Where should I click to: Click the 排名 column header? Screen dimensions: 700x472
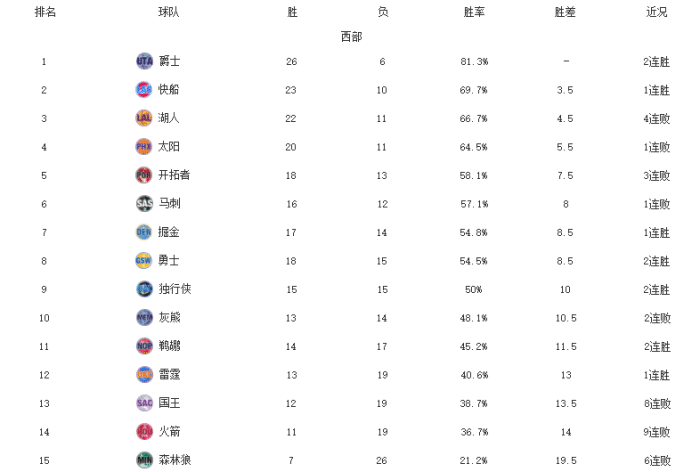45,12
